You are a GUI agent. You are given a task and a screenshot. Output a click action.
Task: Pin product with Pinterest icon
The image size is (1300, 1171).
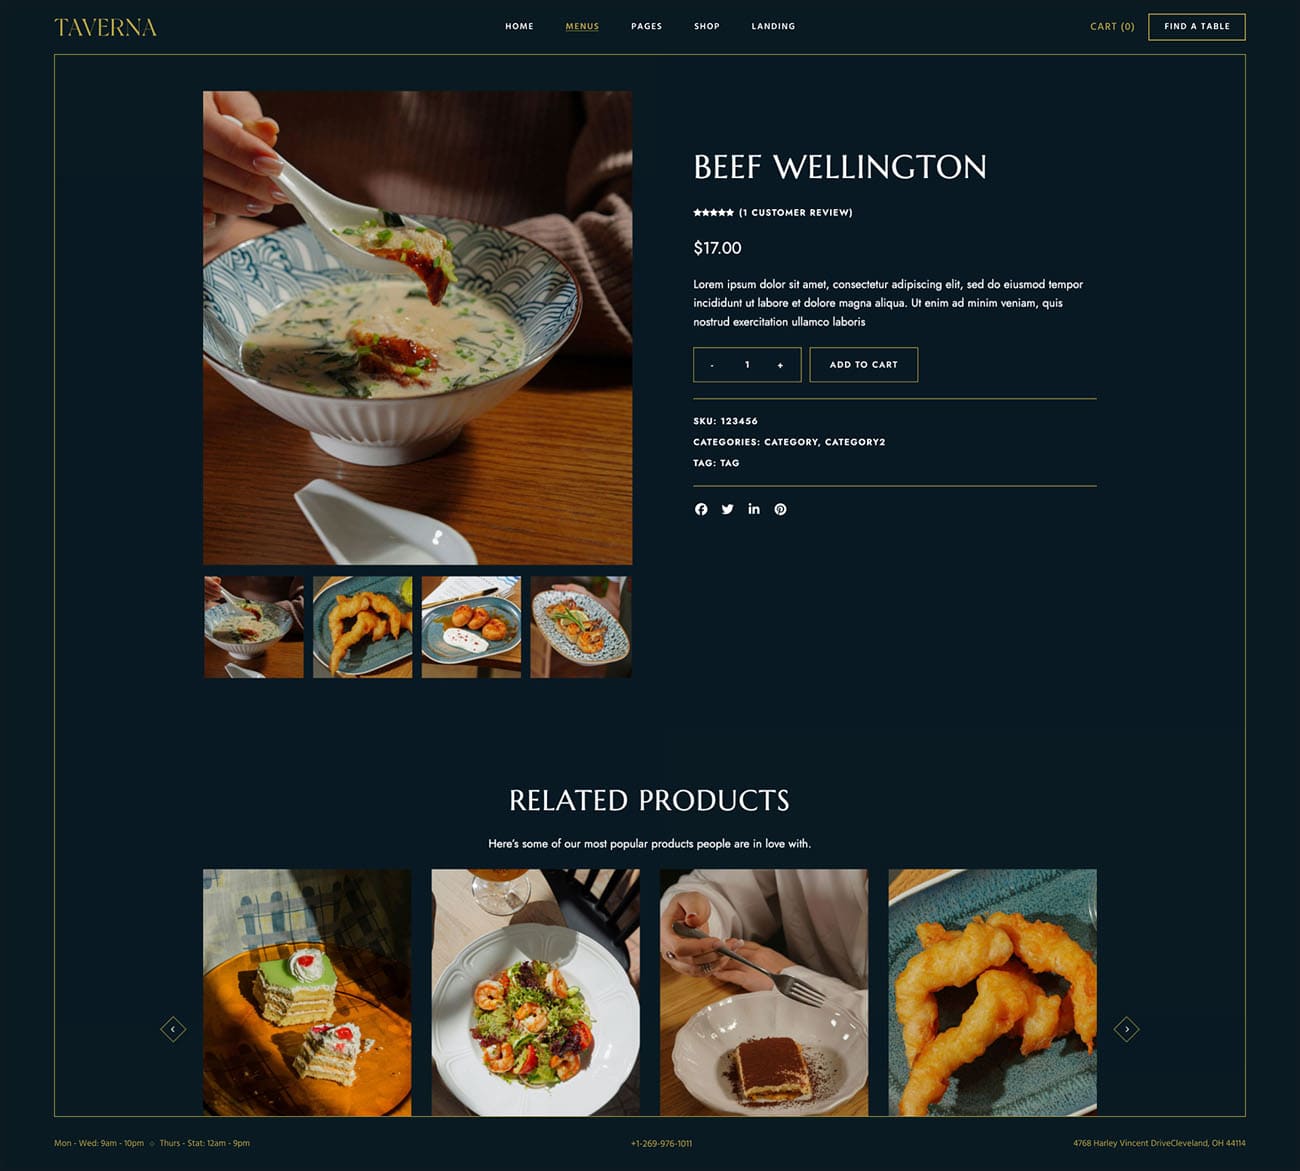(x=780, y=509)
